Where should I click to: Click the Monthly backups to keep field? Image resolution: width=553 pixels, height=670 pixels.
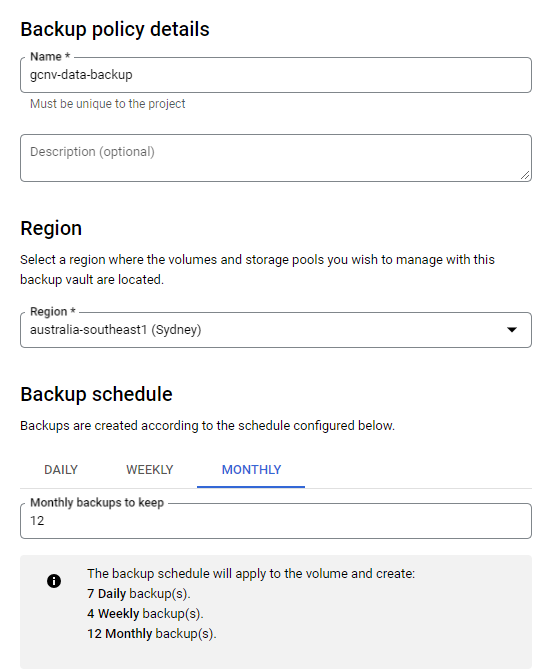pos(276,521)
